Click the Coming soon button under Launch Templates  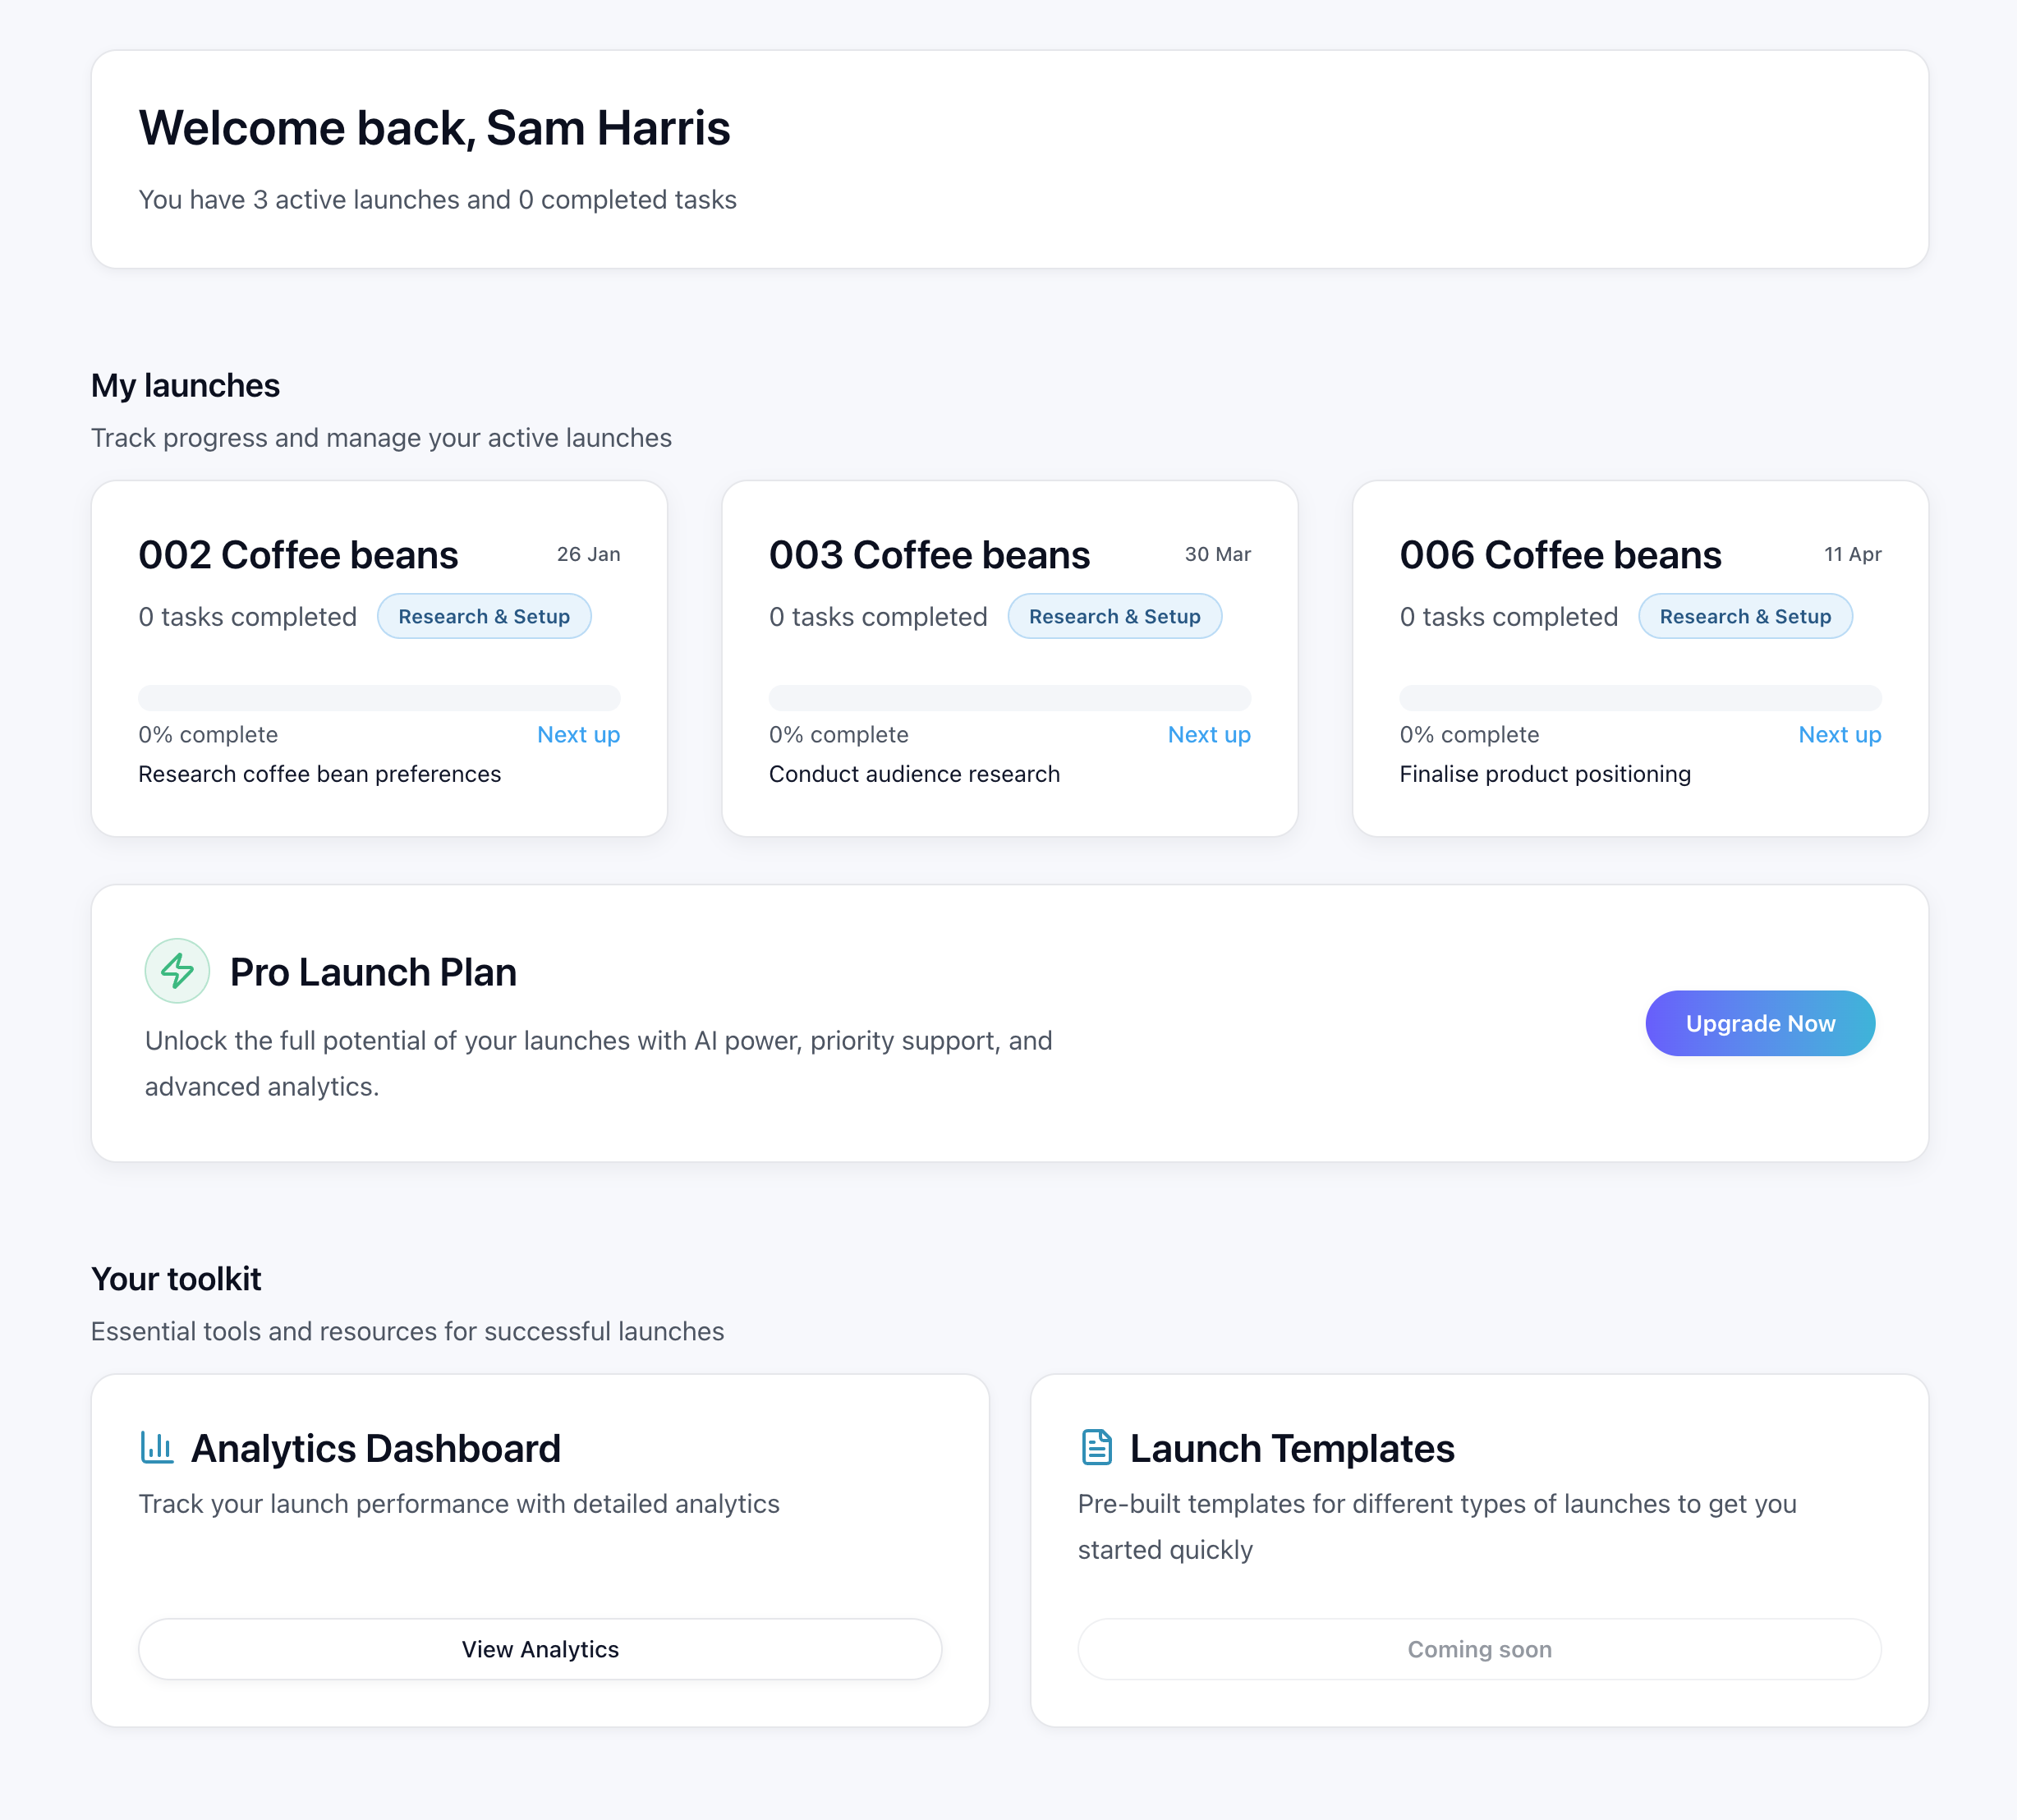point(1479,1649)
